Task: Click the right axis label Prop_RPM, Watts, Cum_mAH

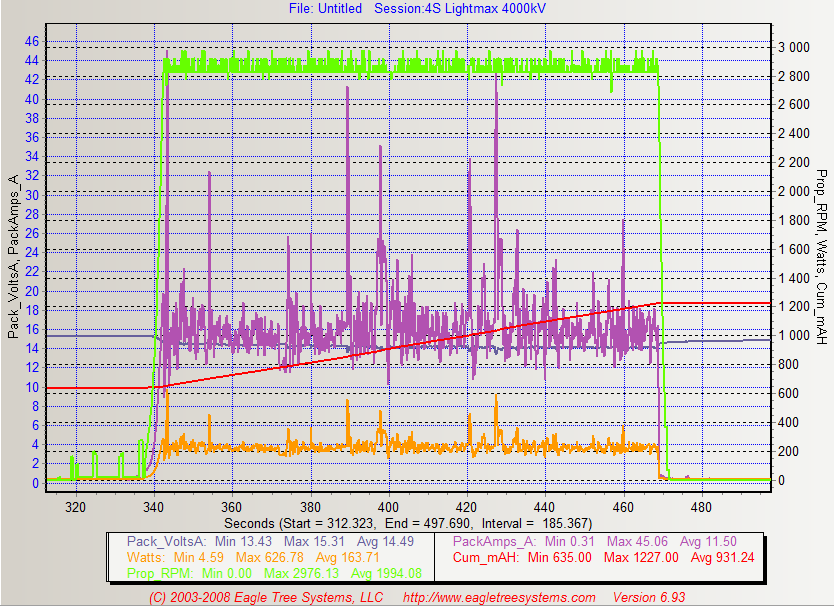Action: coord(821,255)
